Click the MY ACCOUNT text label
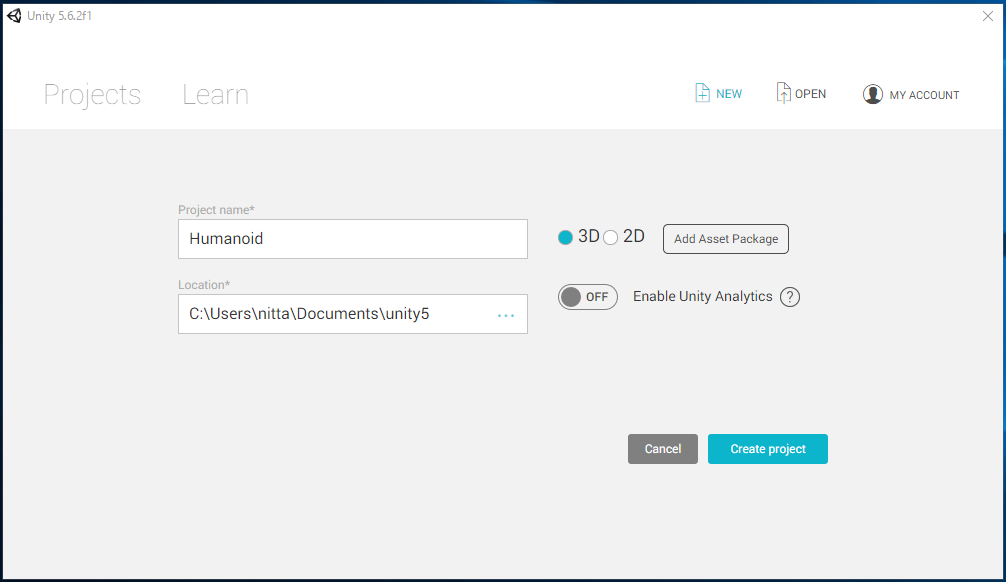This screenshot has height=582, width=1006. click(924, 95)
